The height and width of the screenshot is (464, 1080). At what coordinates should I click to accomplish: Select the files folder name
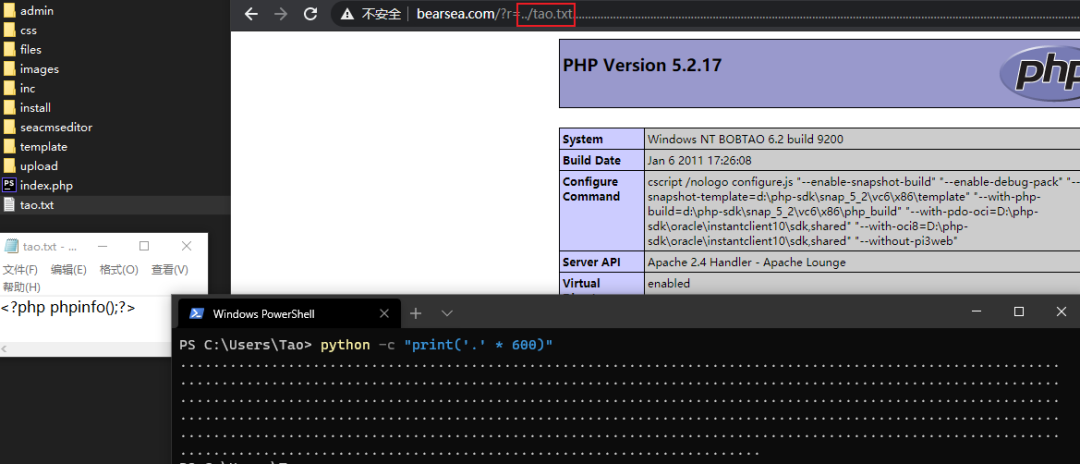point(30,50)
